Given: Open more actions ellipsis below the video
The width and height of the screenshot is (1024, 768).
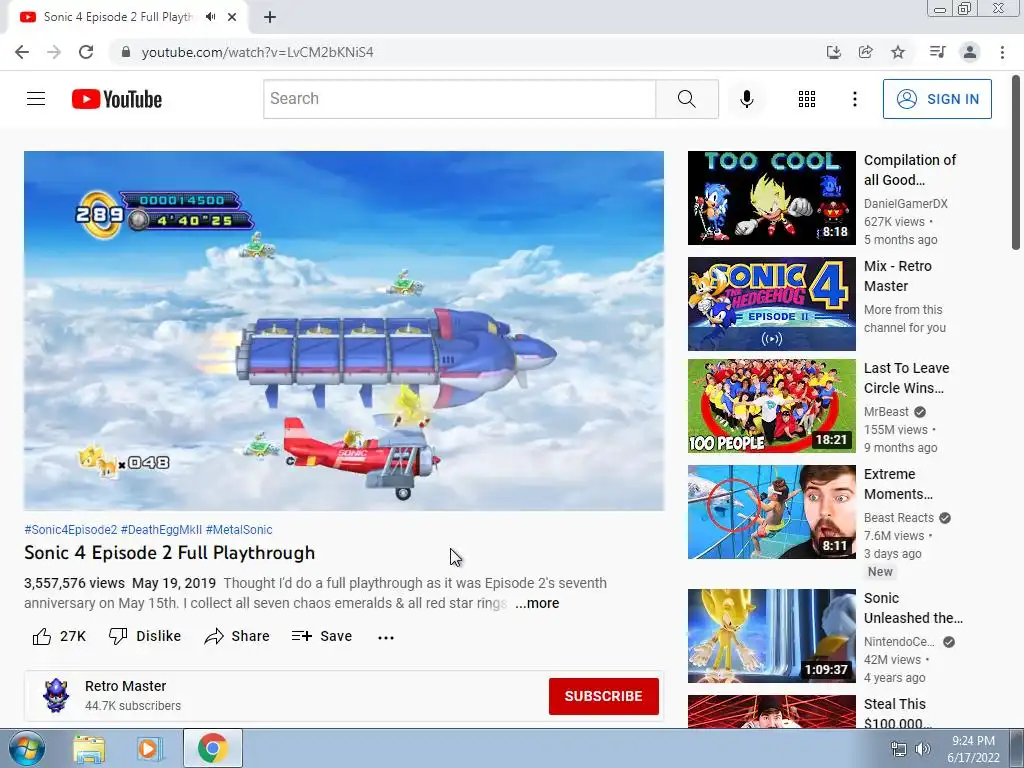Looking at the screenshot, I should (x=386, y=637).
